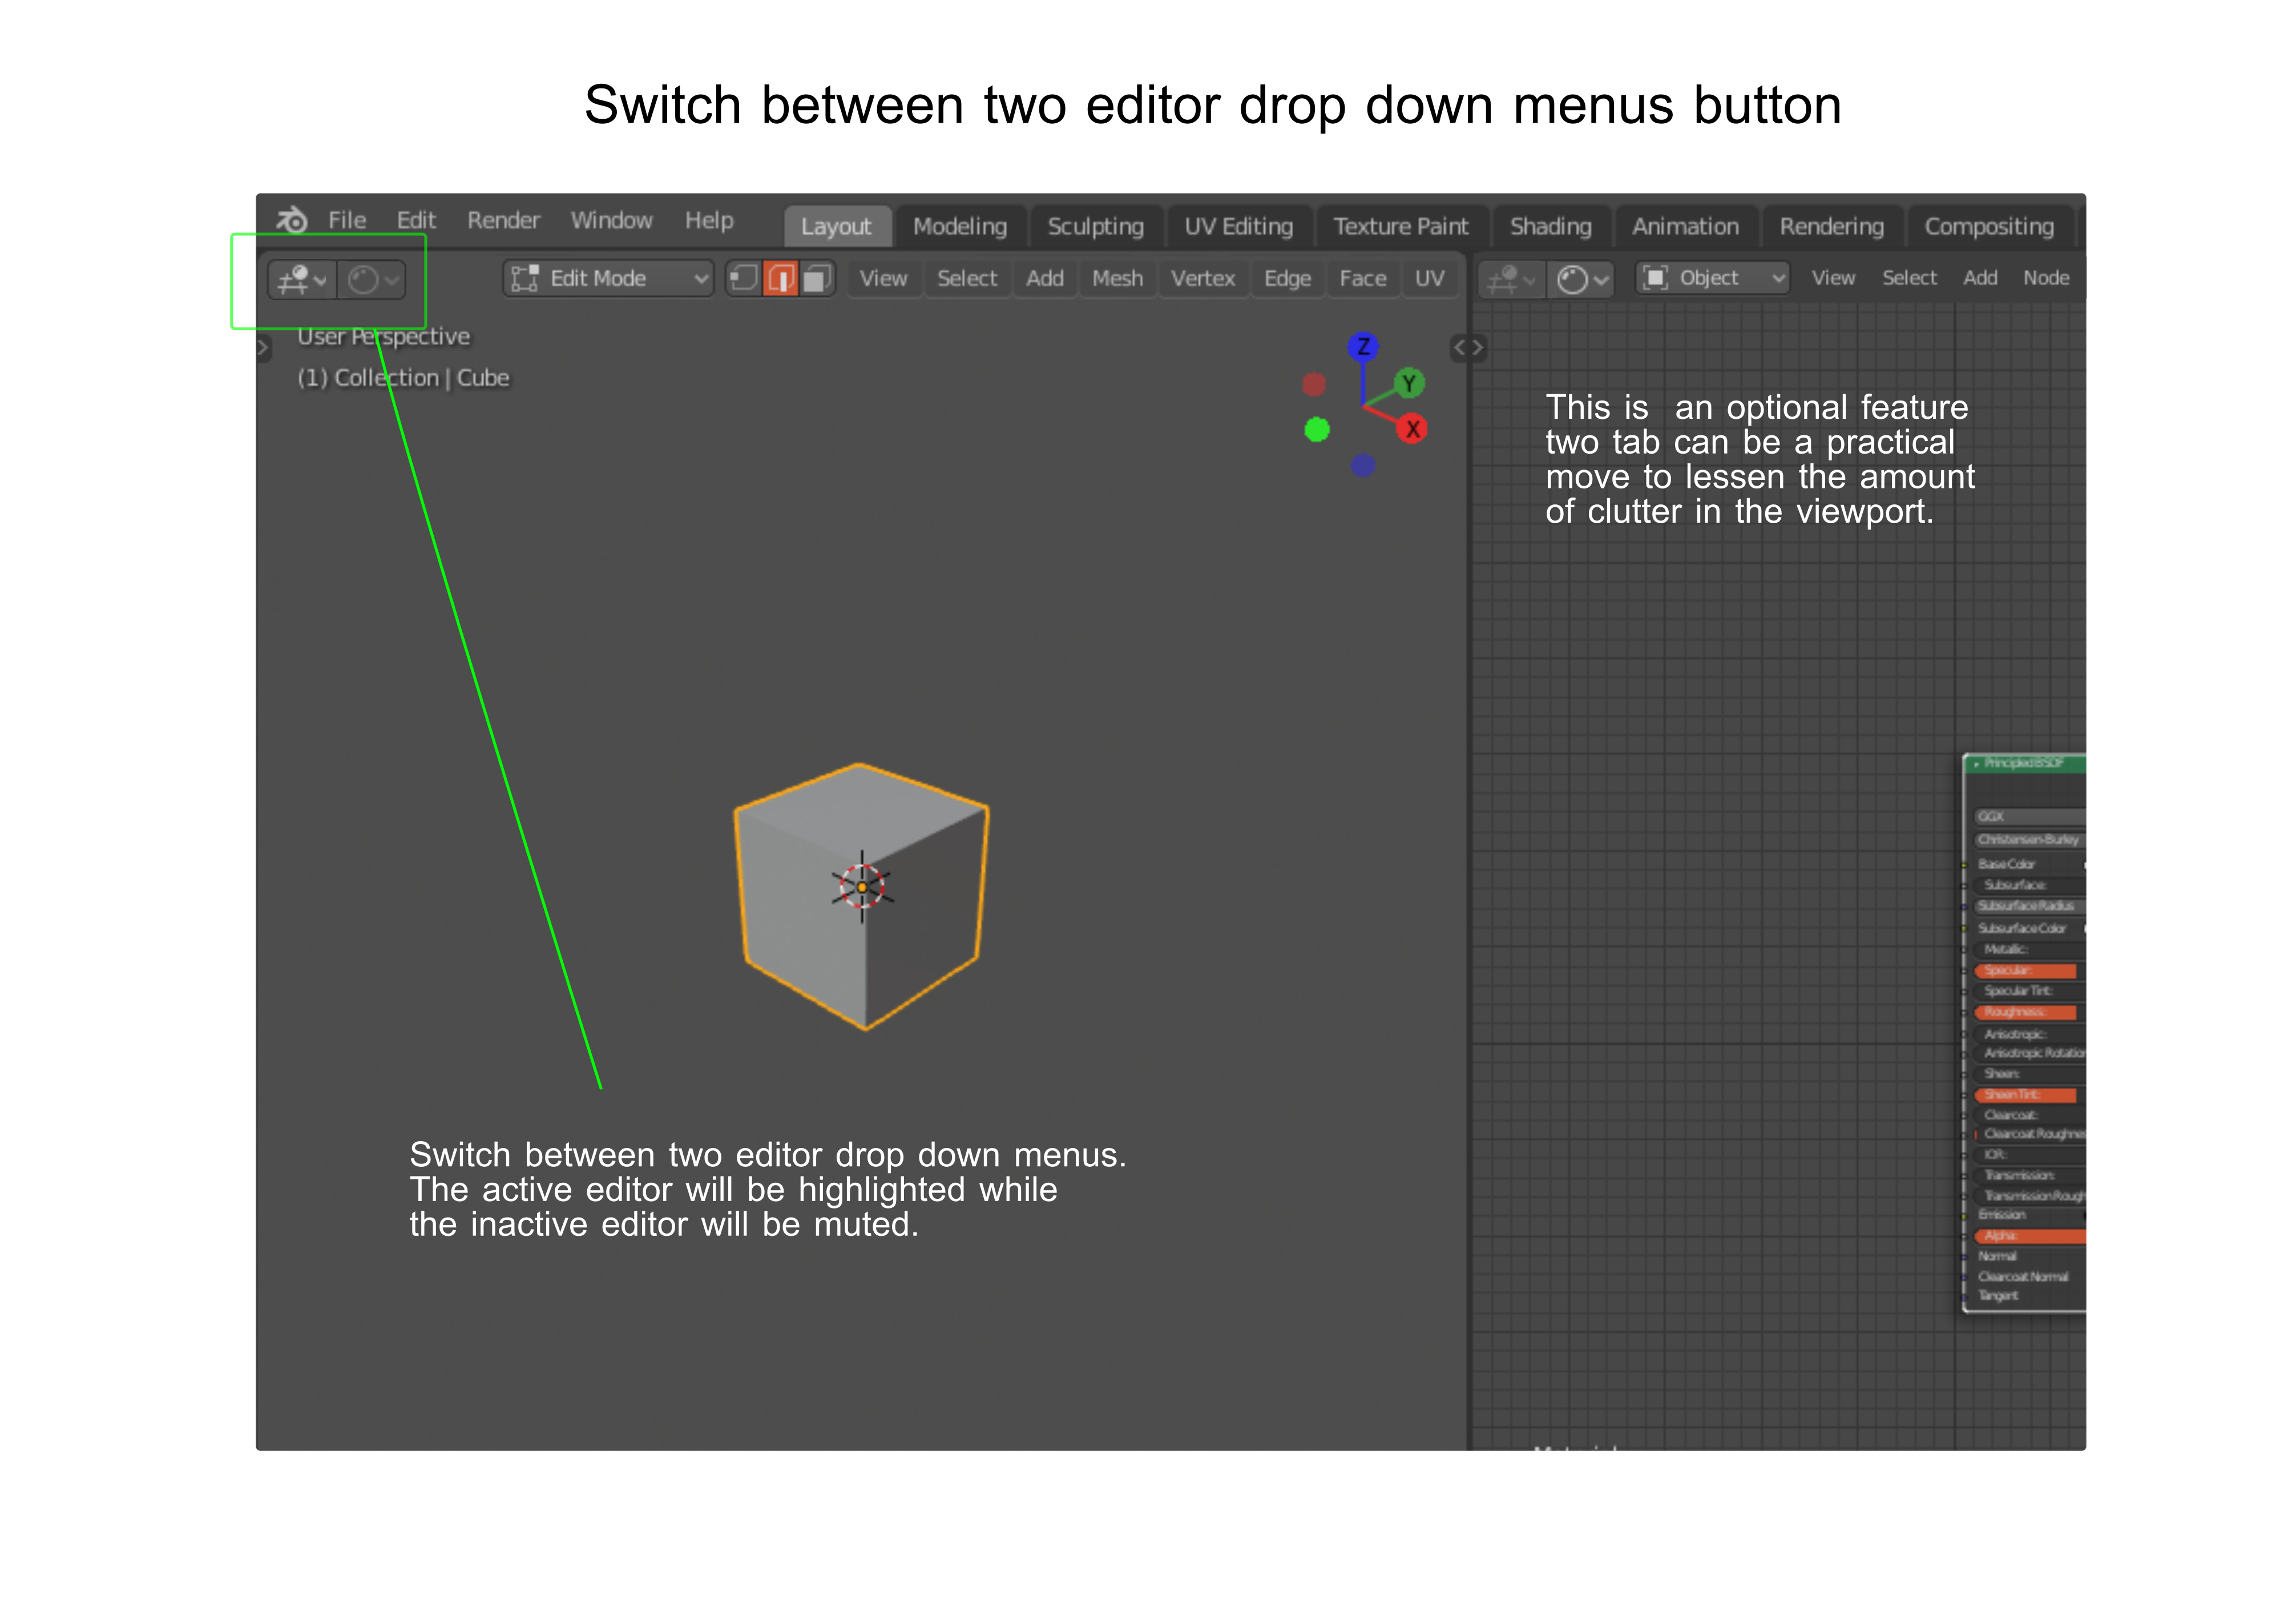
Task: Click the Alpha slider on Principled BSDF
Action: (x=2030, y=1237)
